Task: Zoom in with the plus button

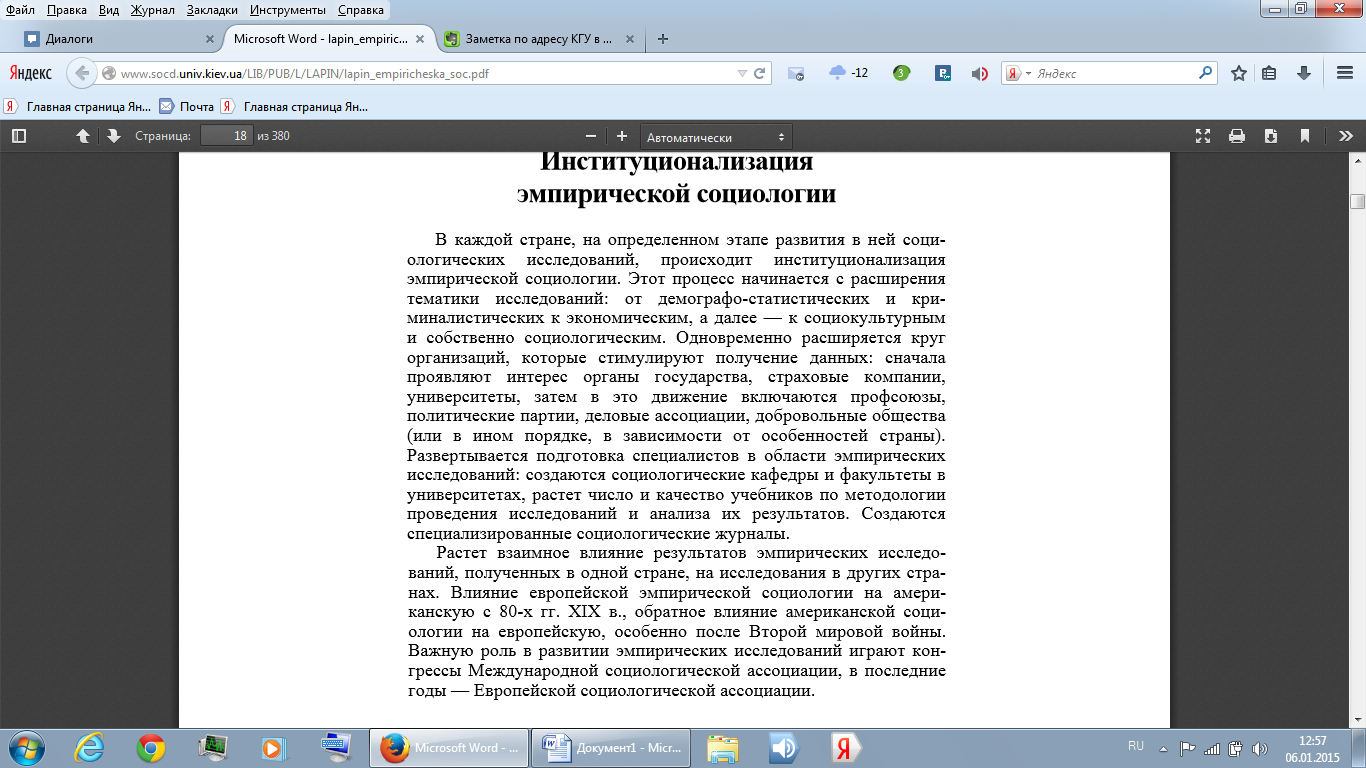Action: pyautogui.click(x=622, y=136)
